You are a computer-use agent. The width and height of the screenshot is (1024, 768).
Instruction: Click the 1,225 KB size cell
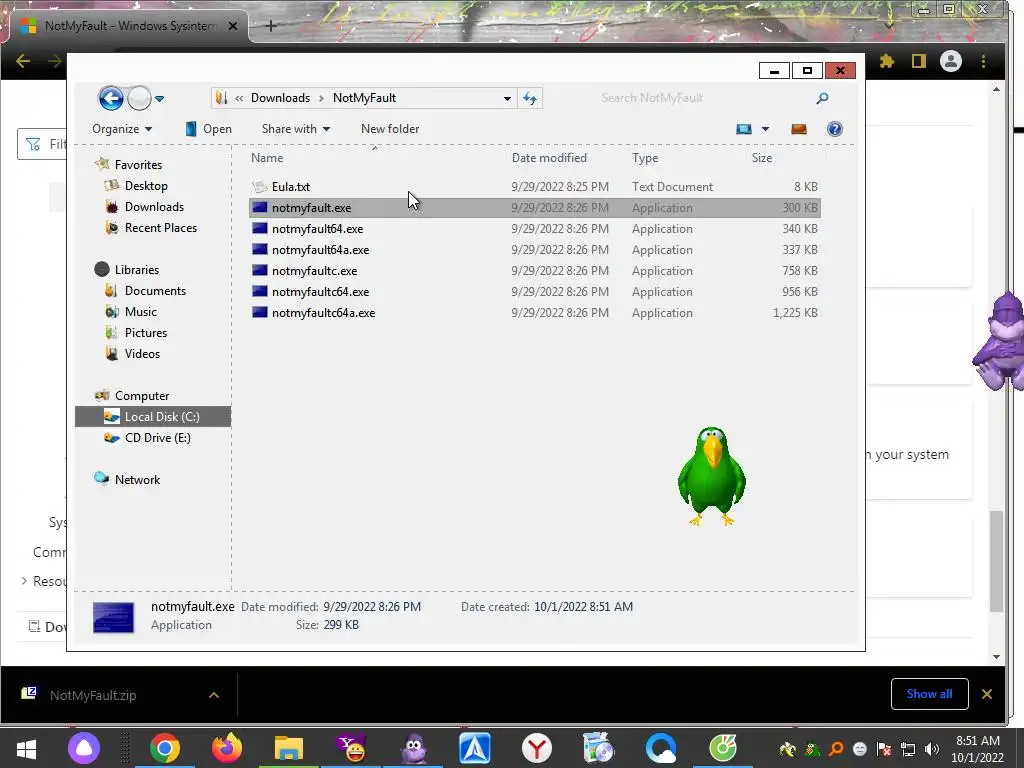point(795,313)
